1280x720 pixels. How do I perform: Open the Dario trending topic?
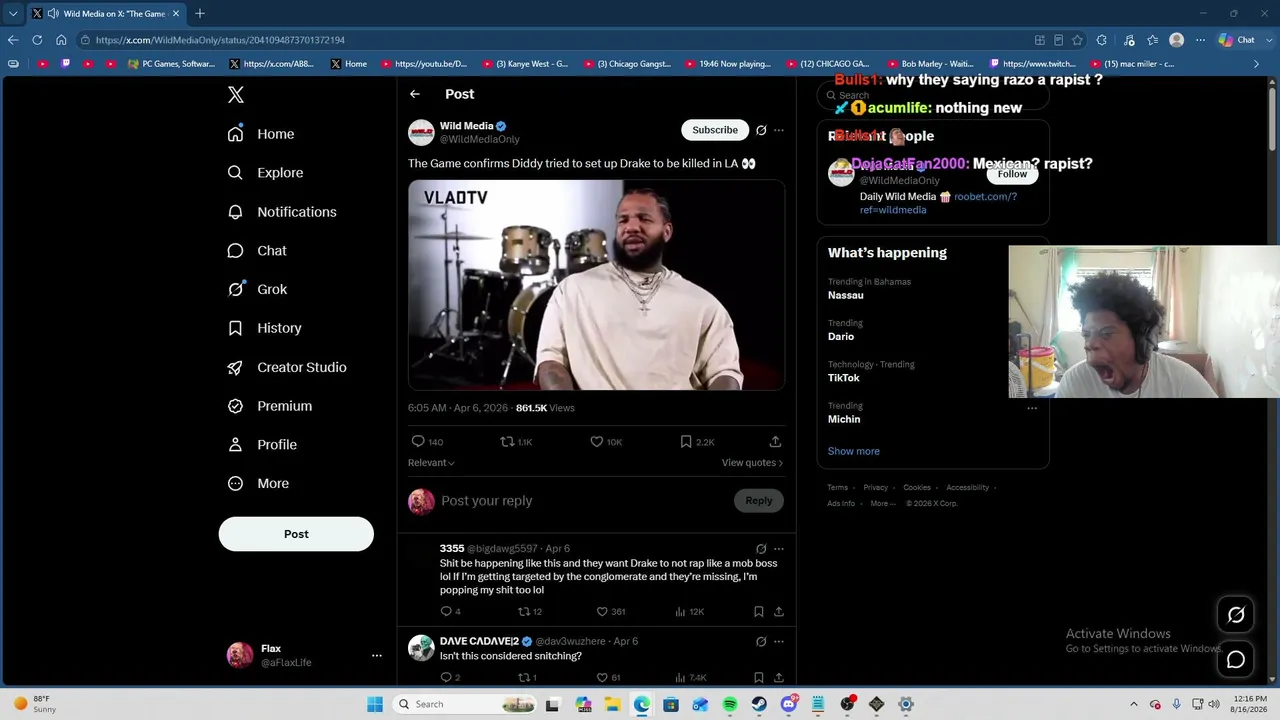tap(841, 337)
